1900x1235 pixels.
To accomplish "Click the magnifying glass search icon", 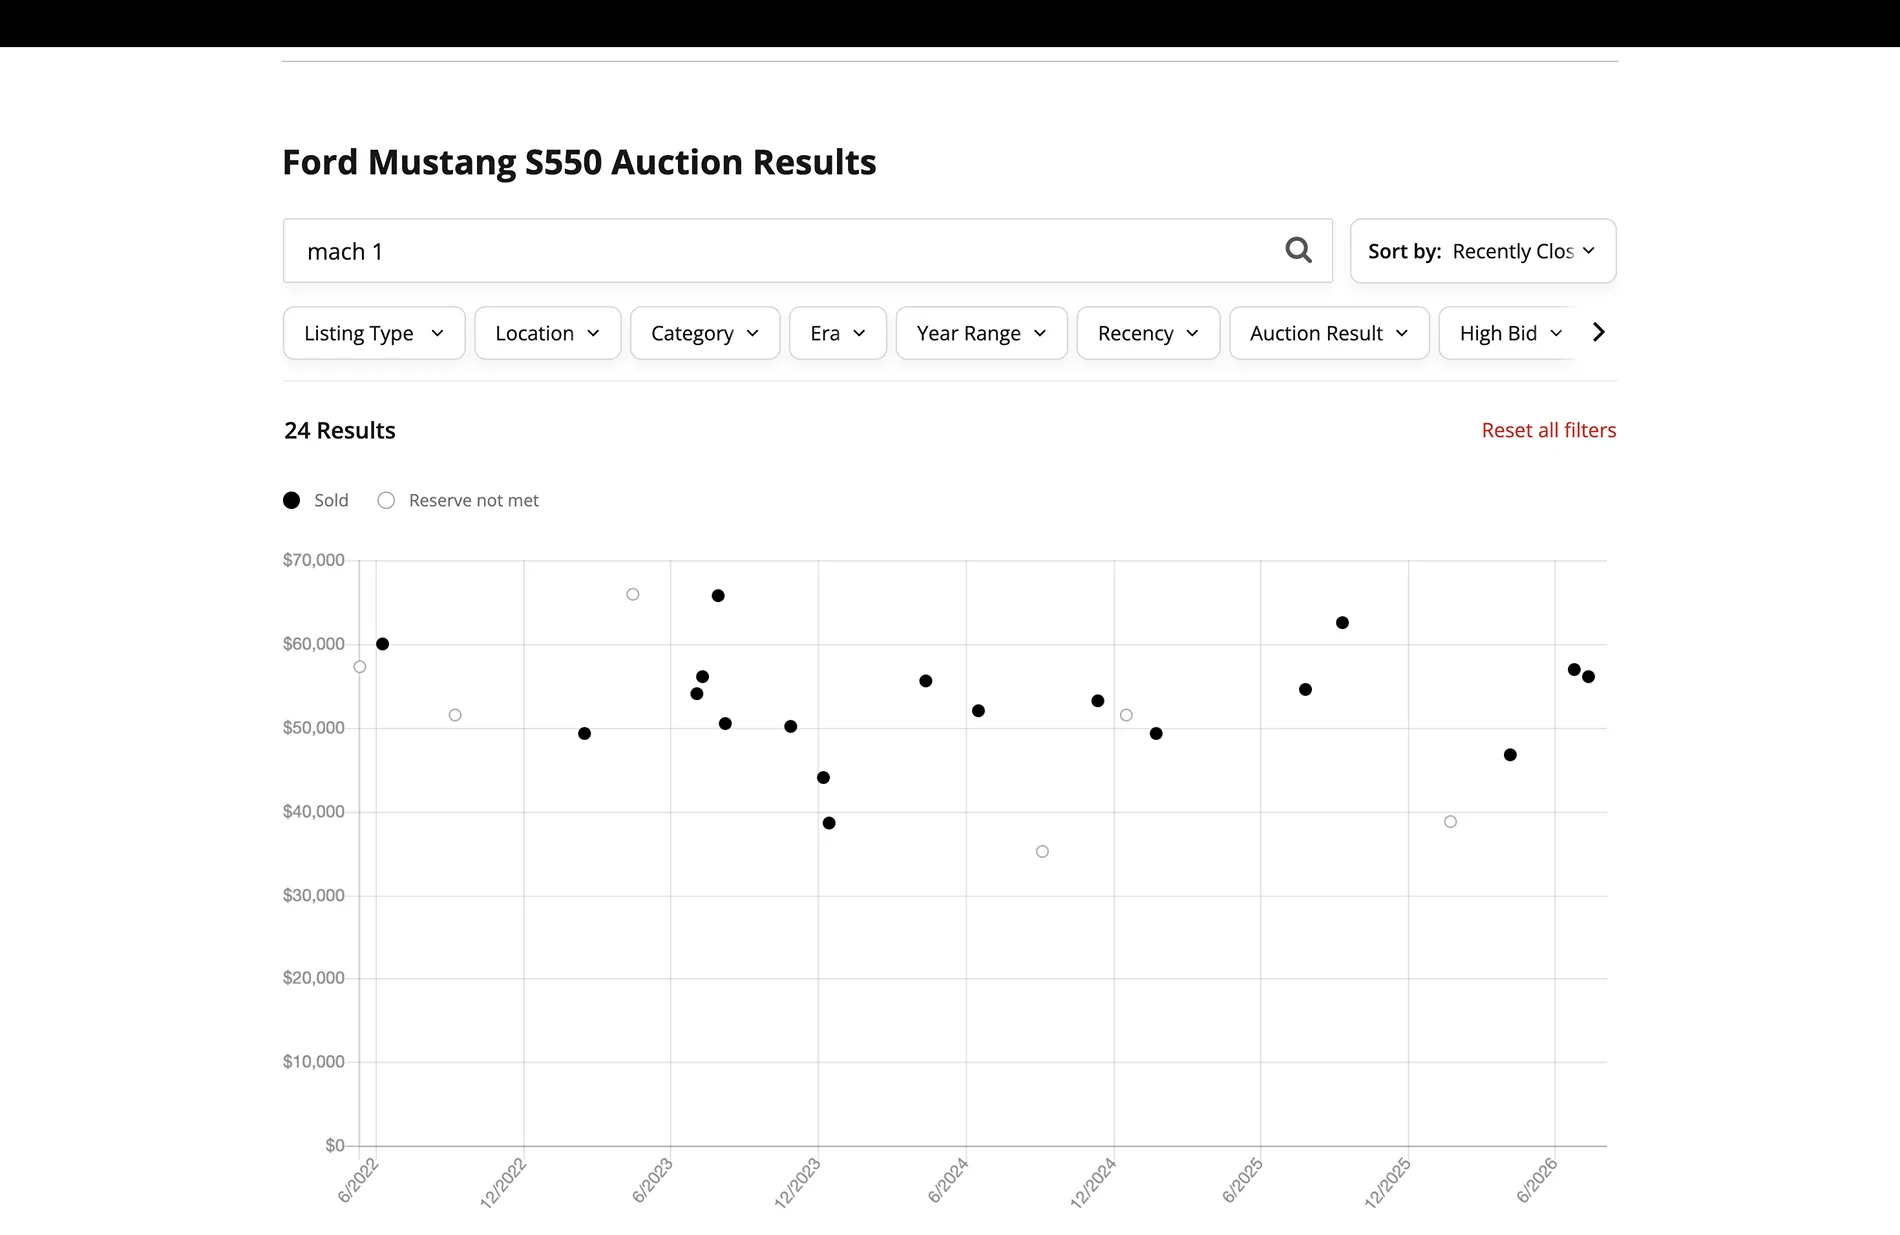I will (1298, 250).
